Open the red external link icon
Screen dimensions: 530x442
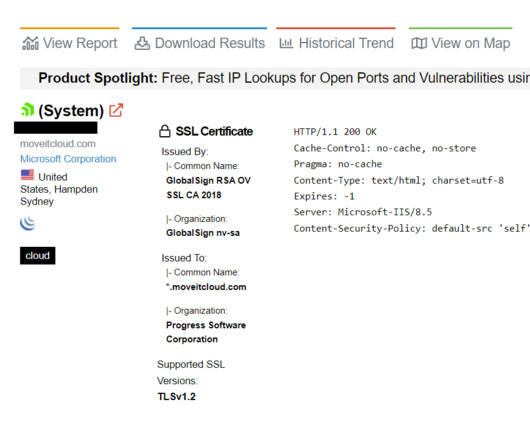pos(116,110)
